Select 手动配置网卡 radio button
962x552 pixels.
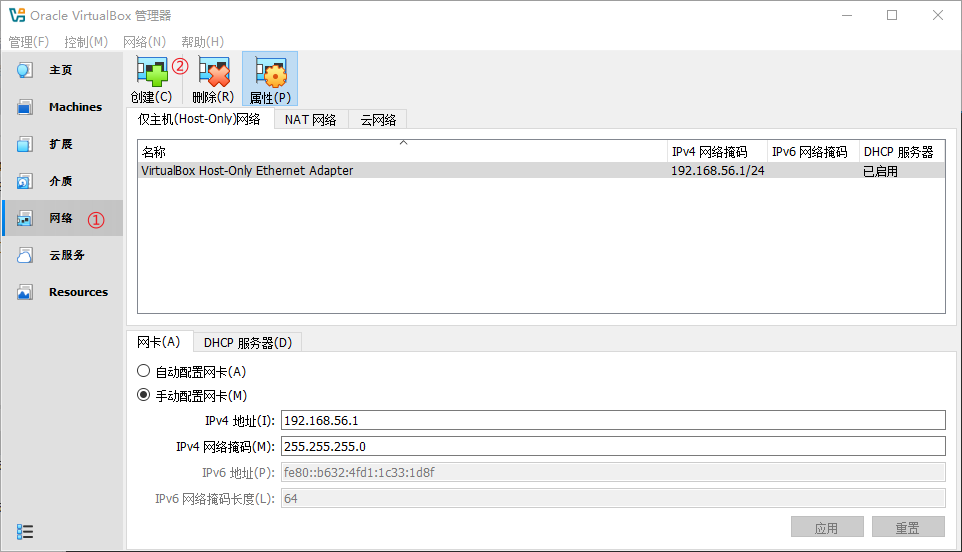(144, 395)
